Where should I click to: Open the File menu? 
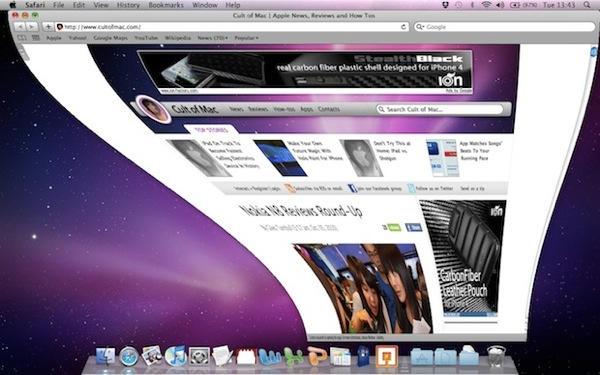(59, 5)
